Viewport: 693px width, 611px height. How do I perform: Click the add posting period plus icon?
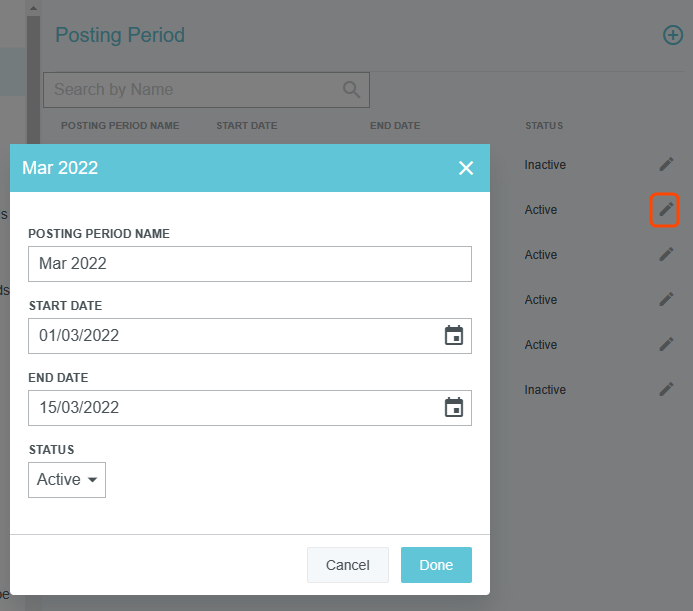tap(673, 35)
